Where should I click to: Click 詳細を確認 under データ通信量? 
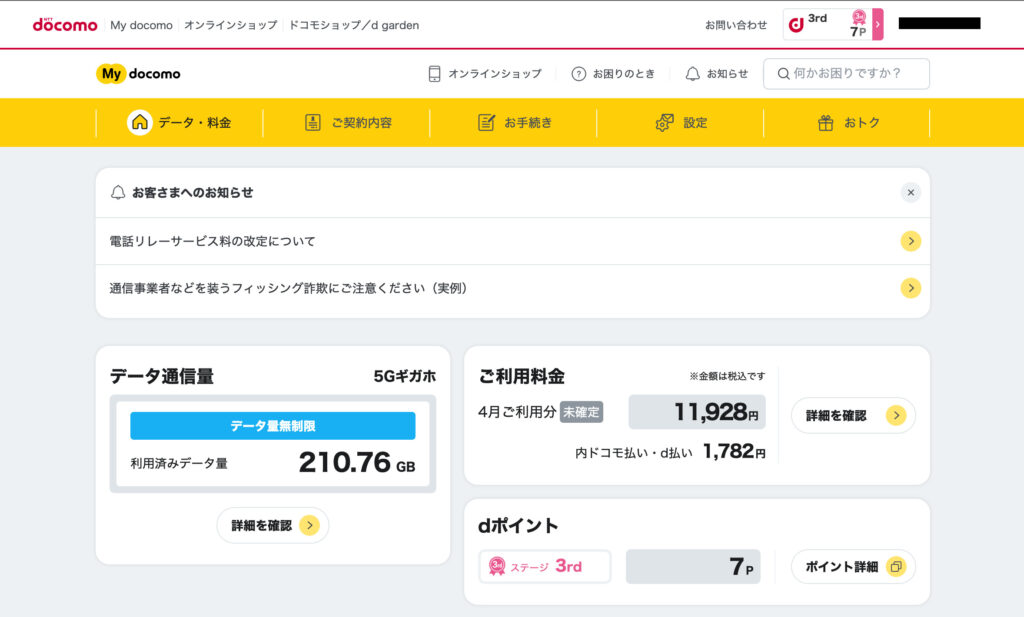pos(273,525)
